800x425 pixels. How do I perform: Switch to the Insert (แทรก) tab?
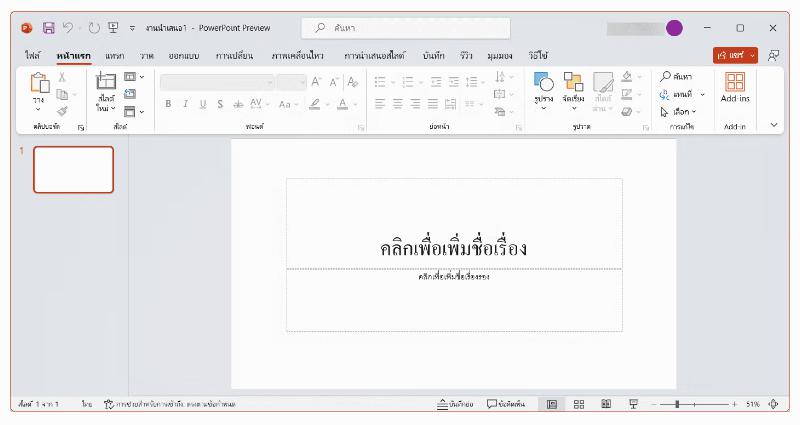tap(114, 56)
